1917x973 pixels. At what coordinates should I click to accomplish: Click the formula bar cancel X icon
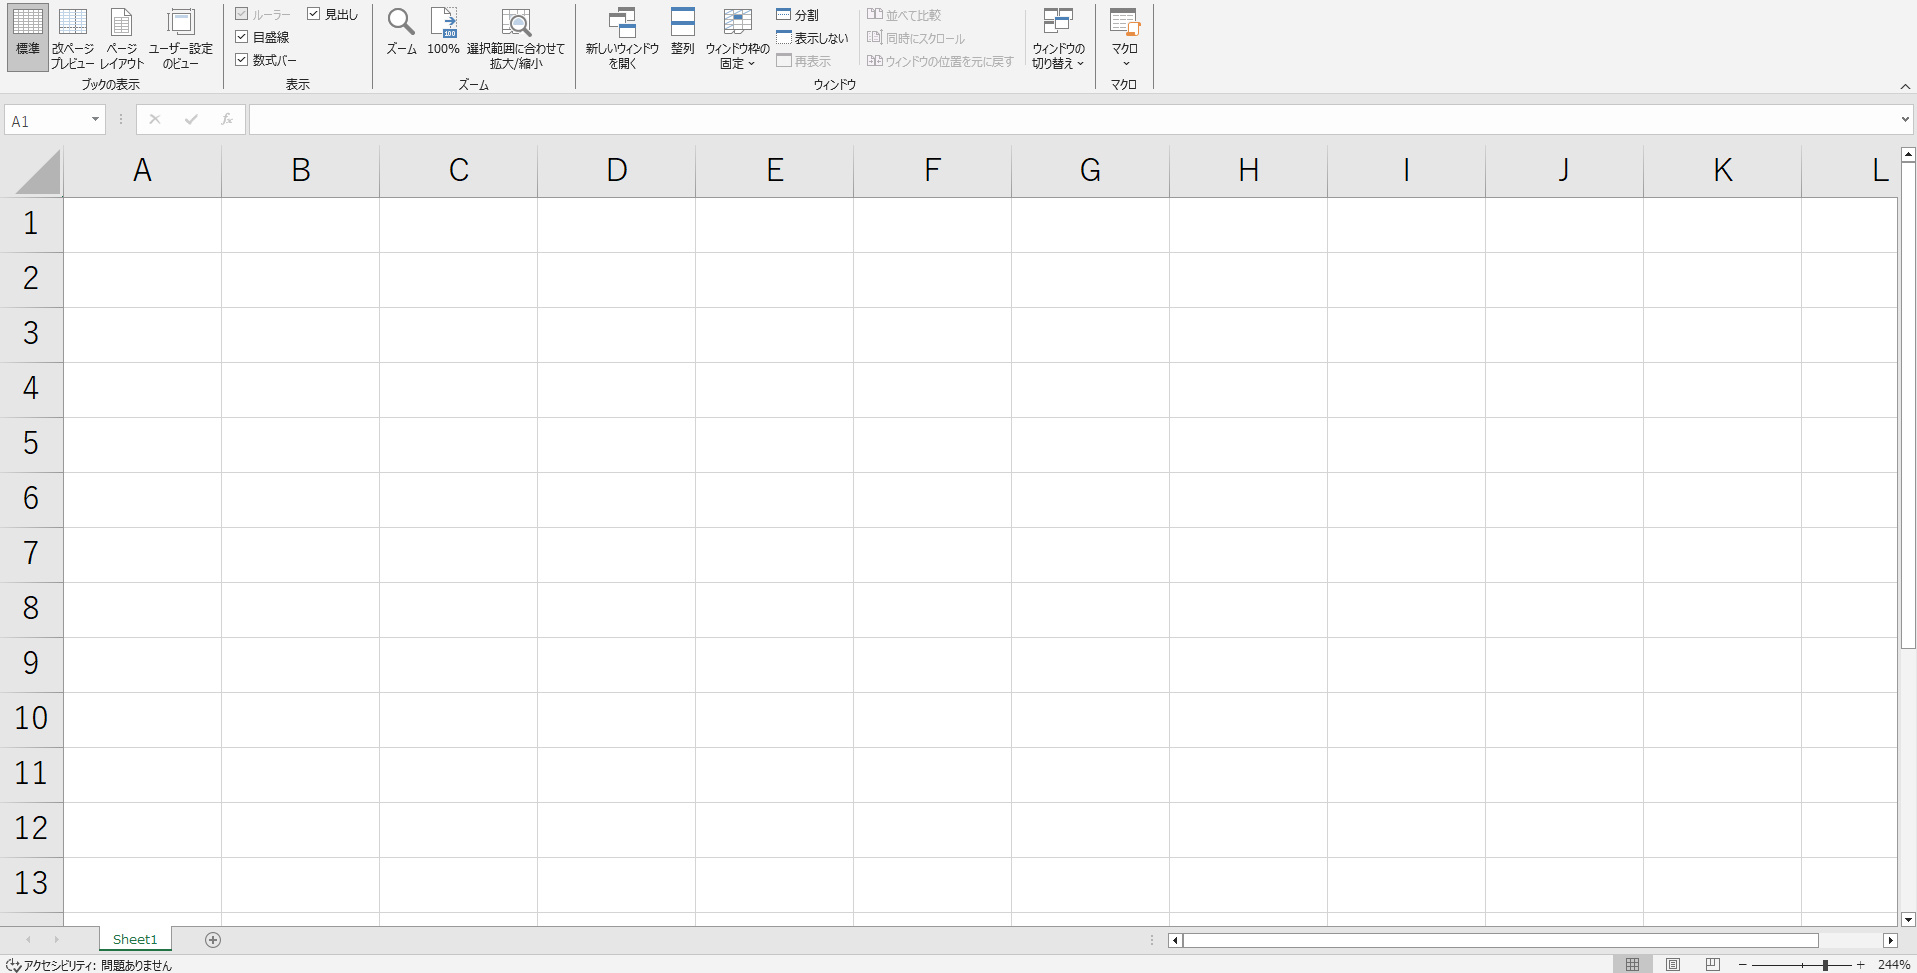pos(154,120)
